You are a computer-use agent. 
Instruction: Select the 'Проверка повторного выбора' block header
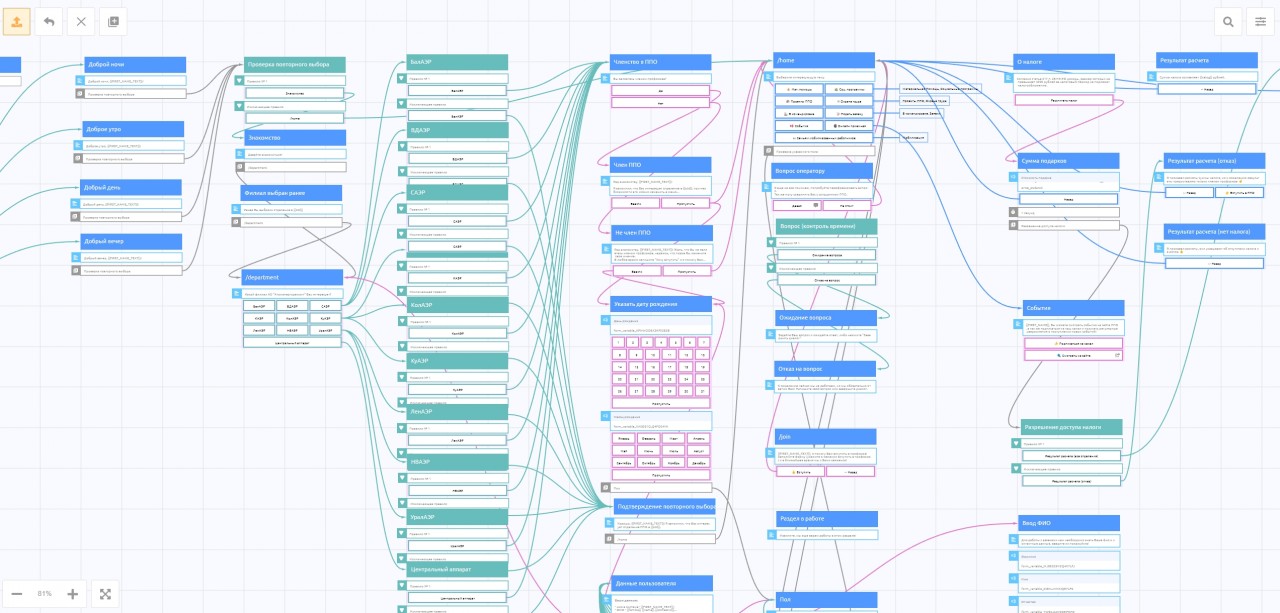click(294, 65)
